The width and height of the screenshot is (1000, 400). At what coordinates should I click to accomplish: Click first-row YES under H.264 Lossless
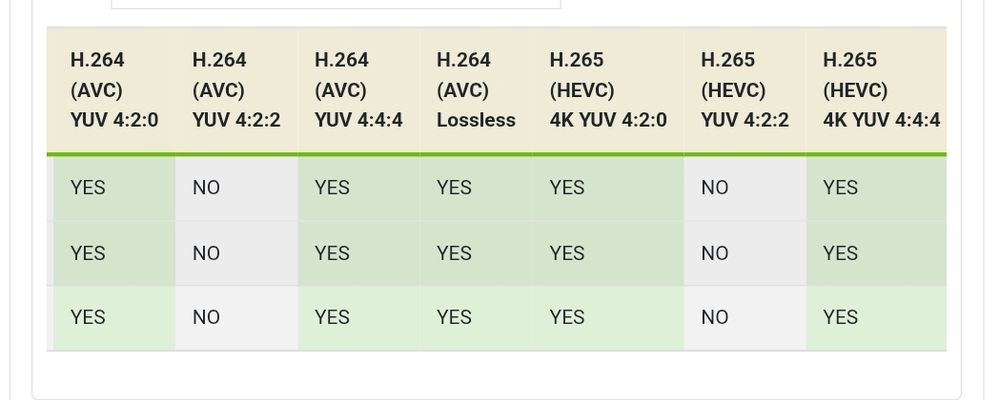click(x=454, y=188)
